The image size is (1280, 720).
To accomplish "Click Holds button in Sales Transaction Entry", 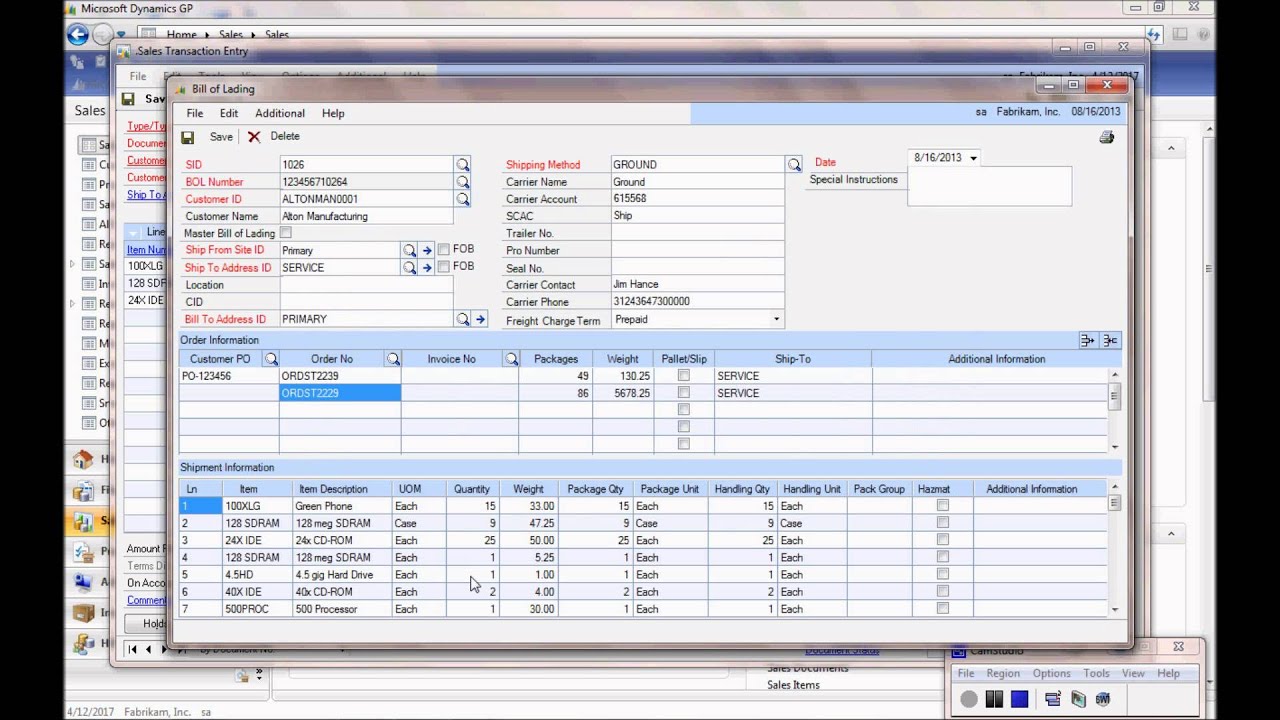I will [x=147, y=623].
